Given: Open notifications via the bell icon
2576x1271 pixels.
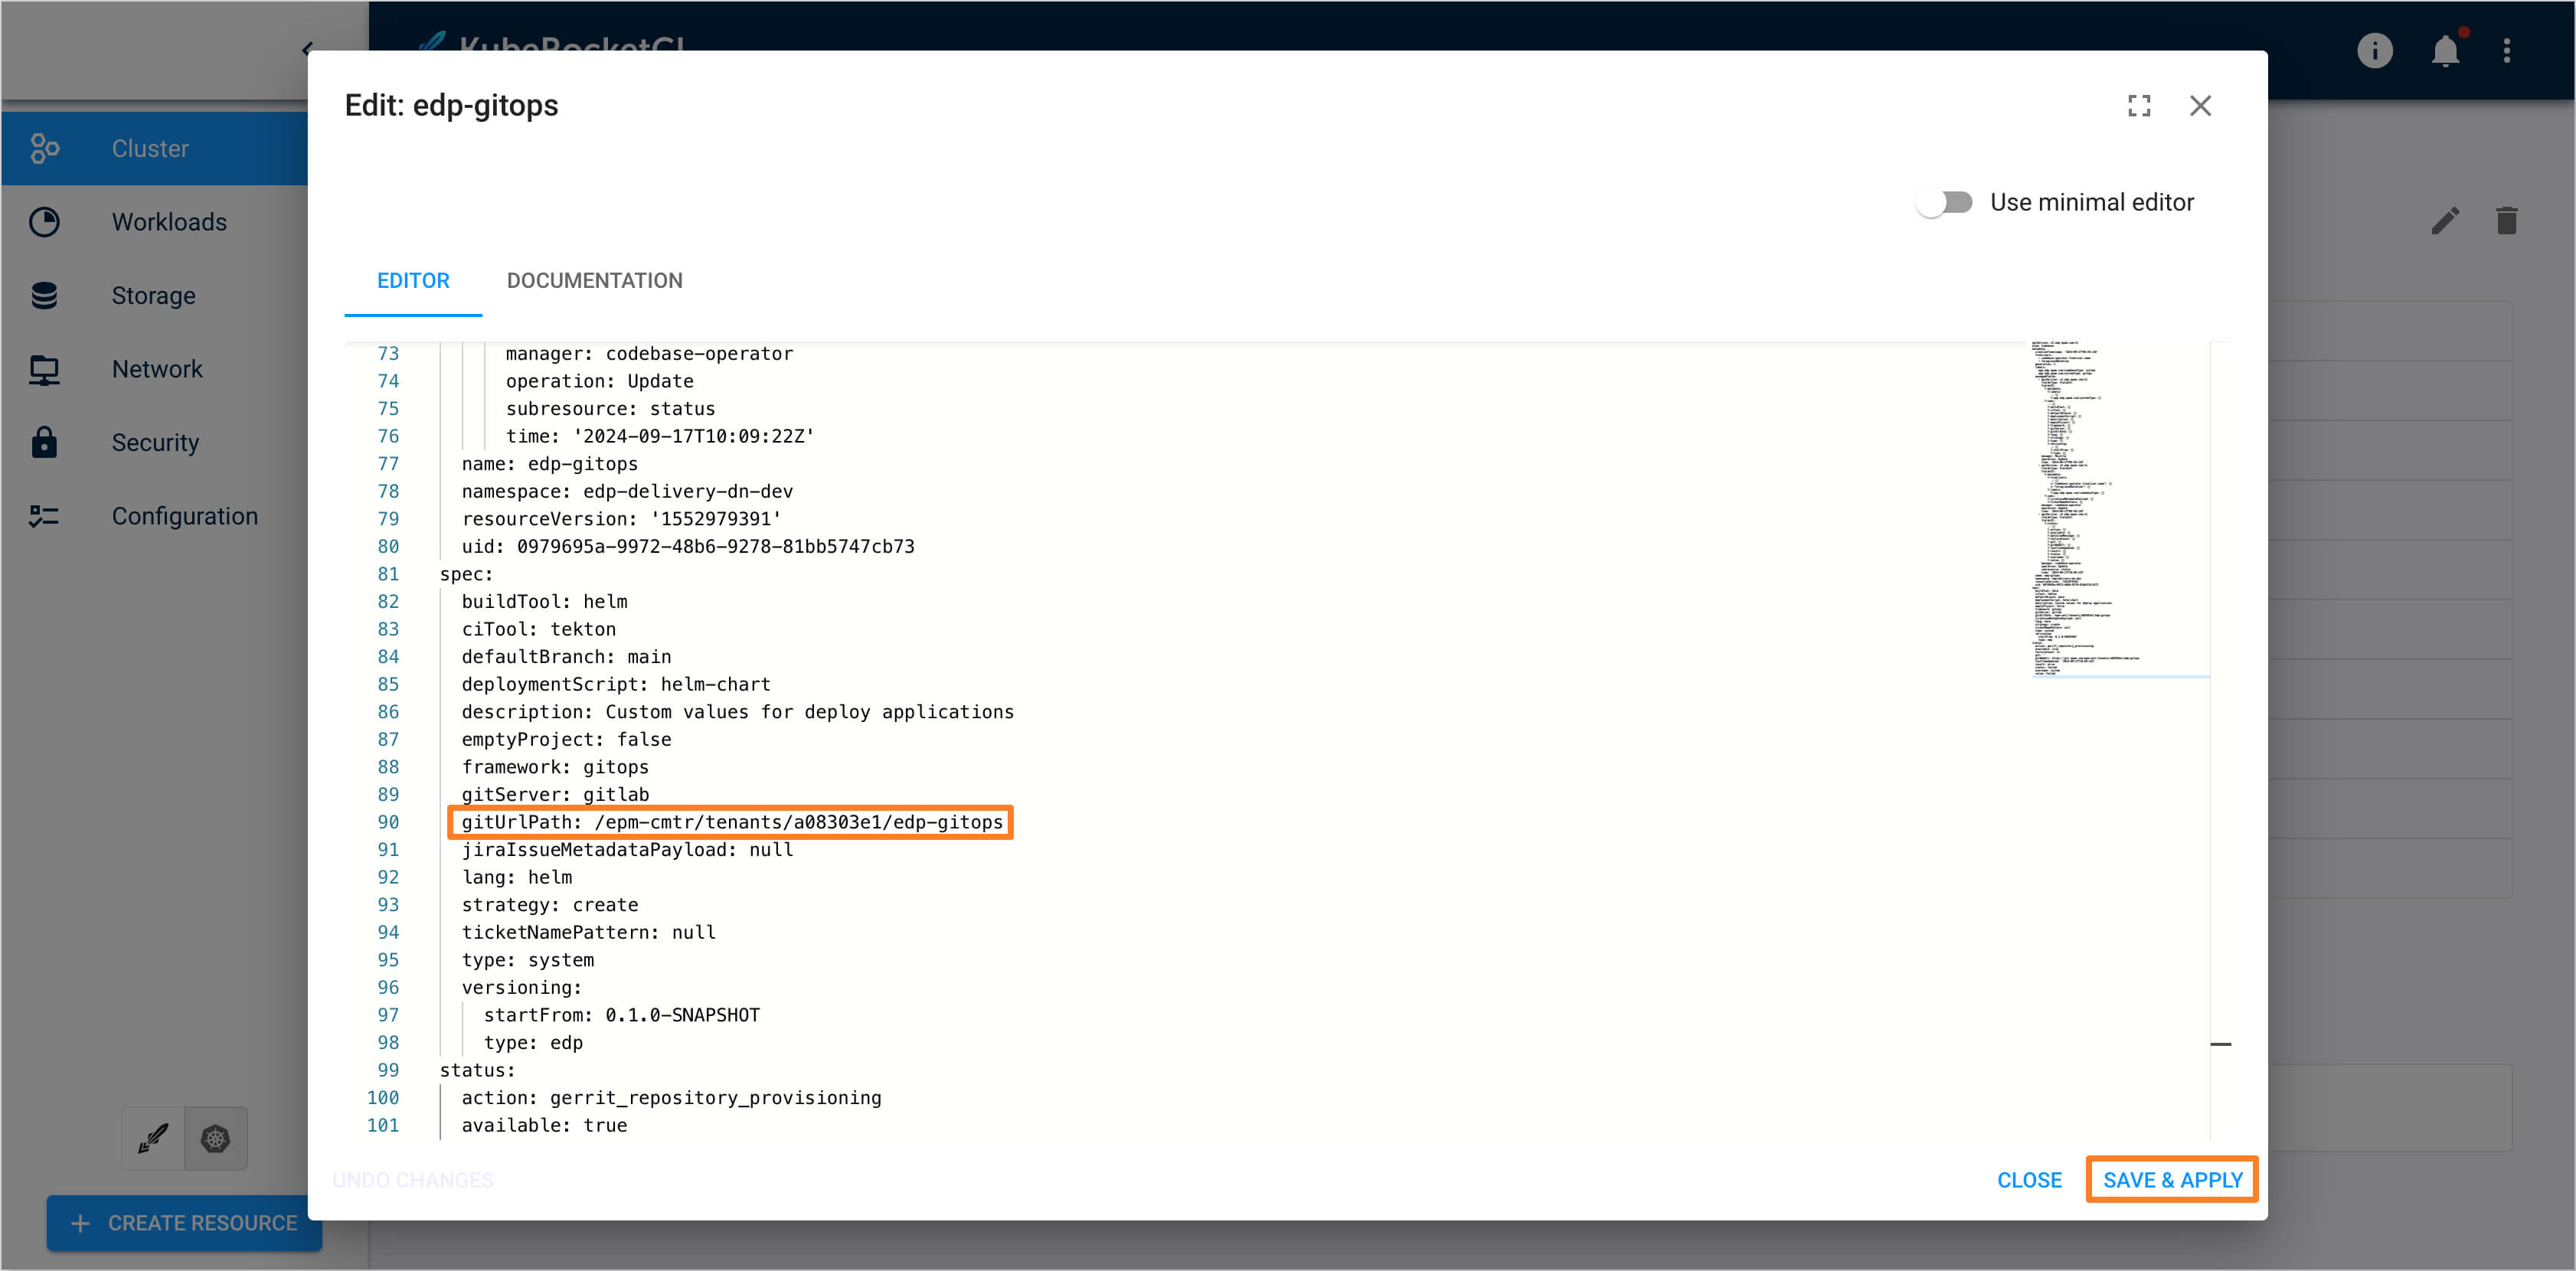Looking at the screenshot, I should pyautogui.click(x=2446, y=50).
